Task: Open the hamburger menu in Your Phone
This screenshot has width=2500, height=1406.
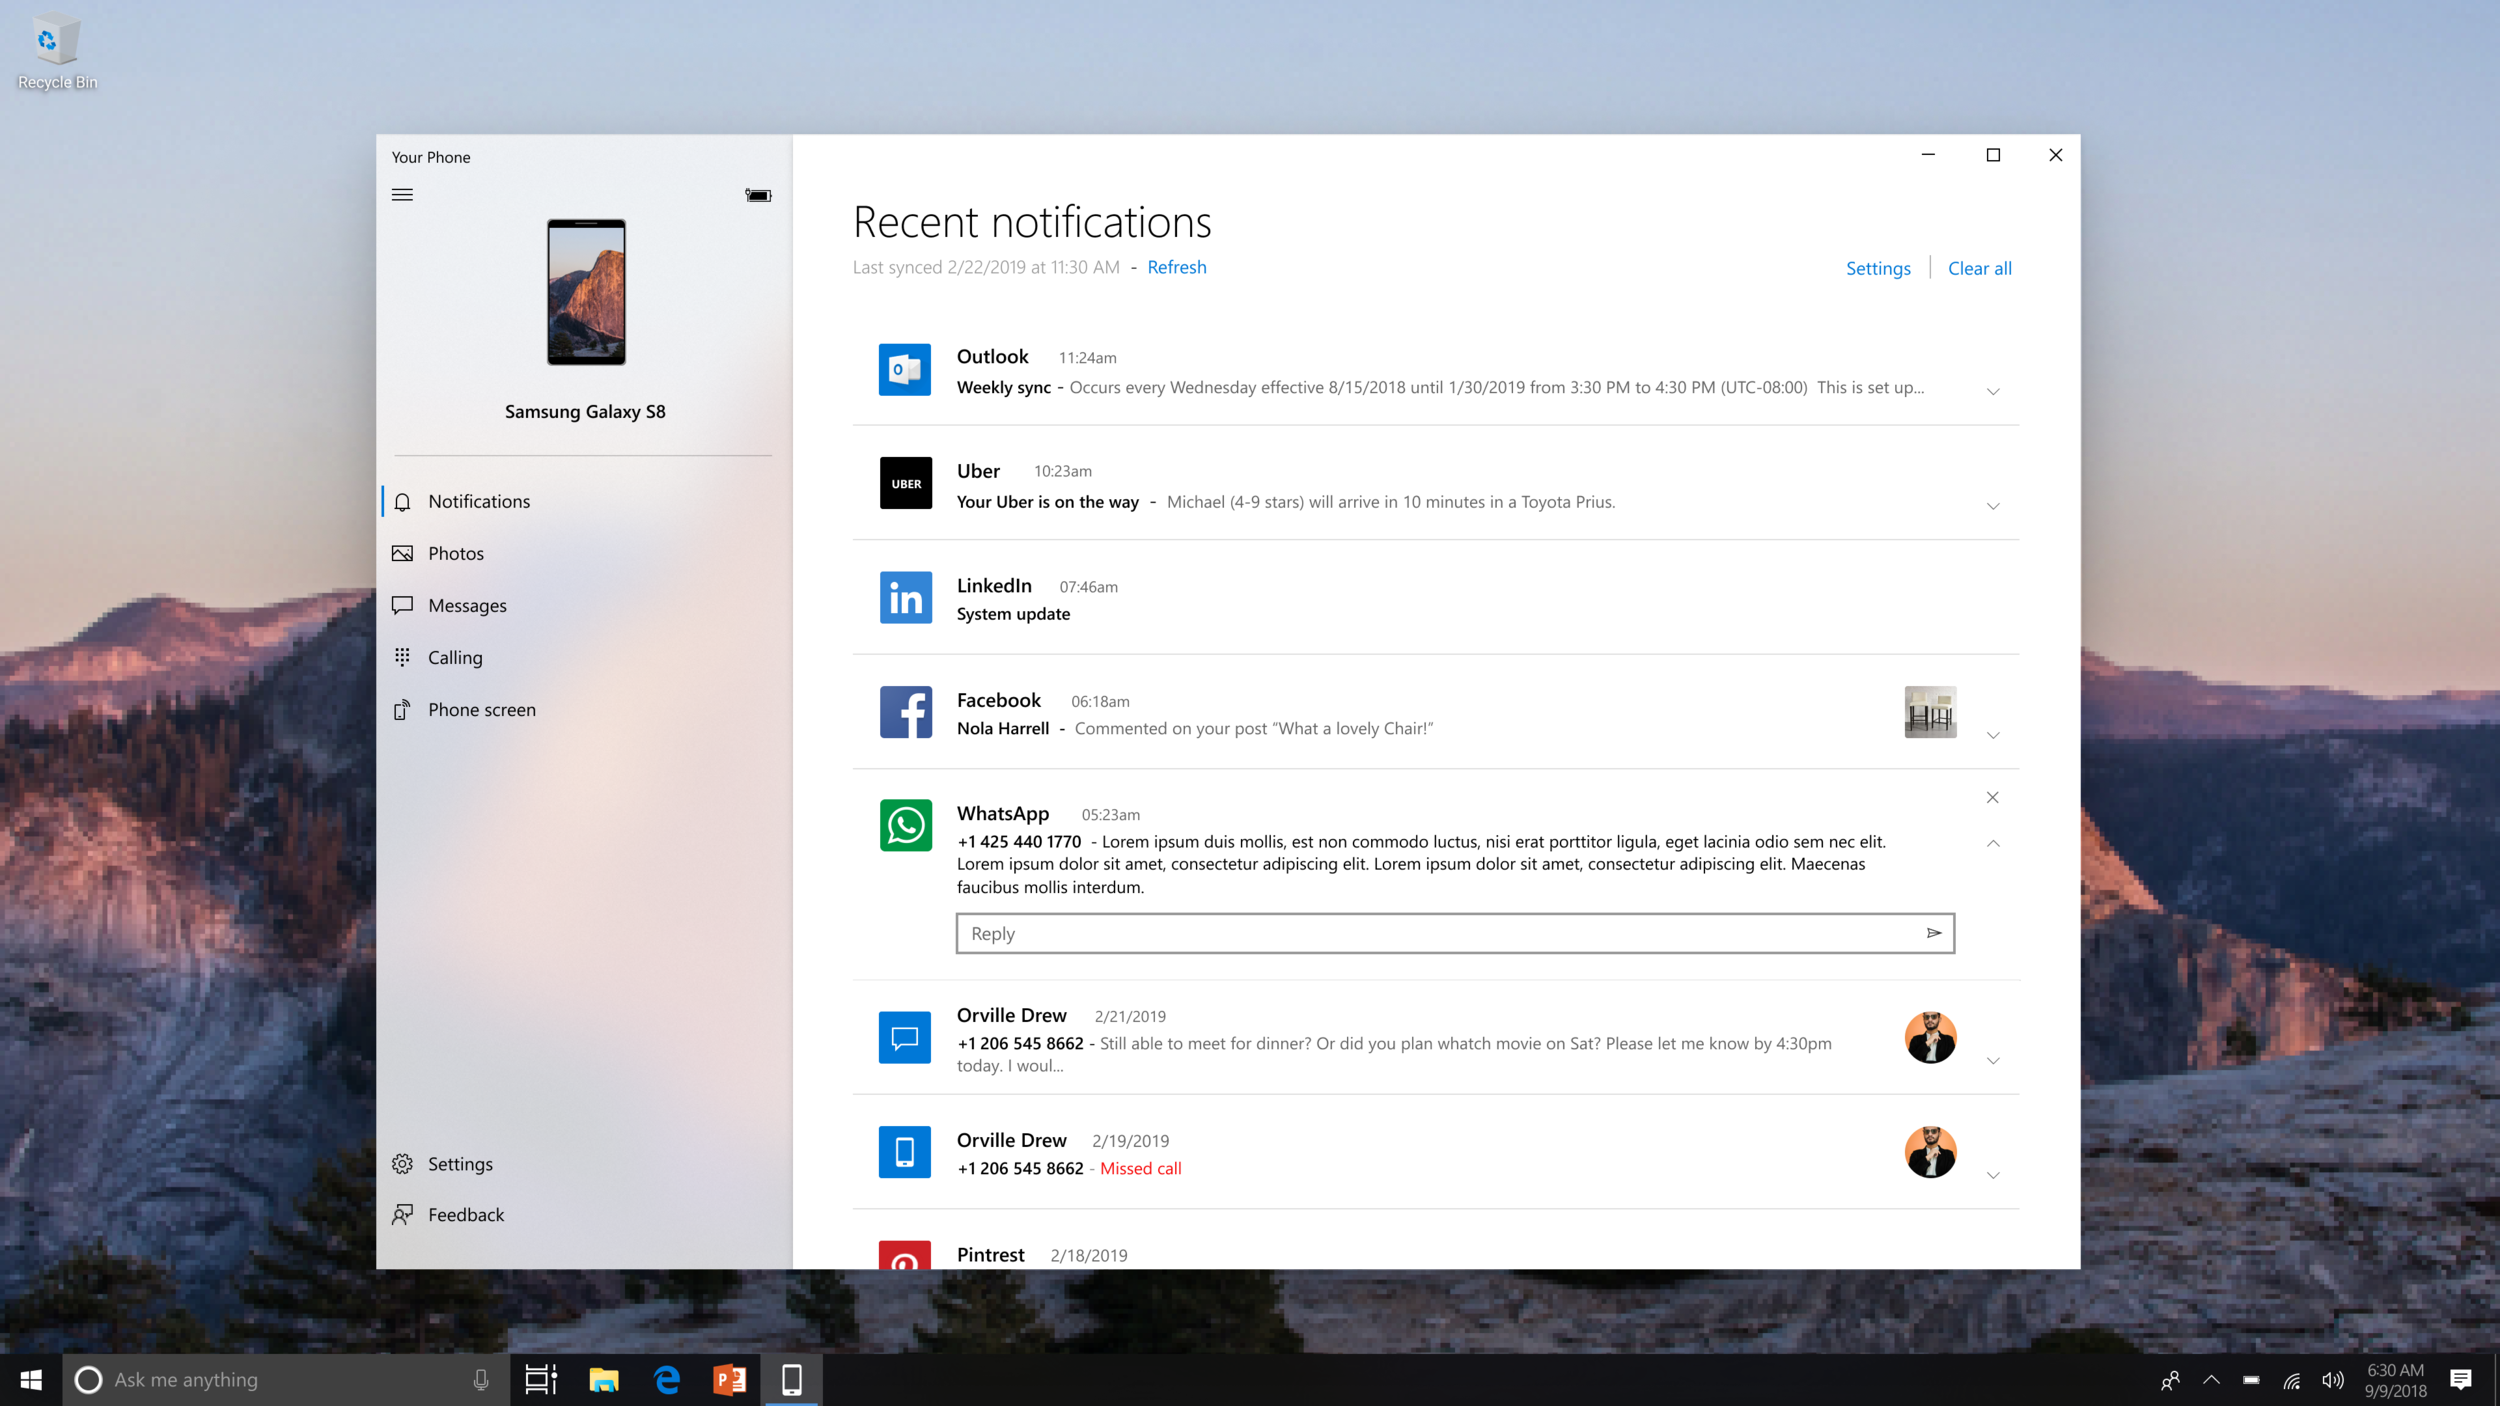Action: [402, 195]
